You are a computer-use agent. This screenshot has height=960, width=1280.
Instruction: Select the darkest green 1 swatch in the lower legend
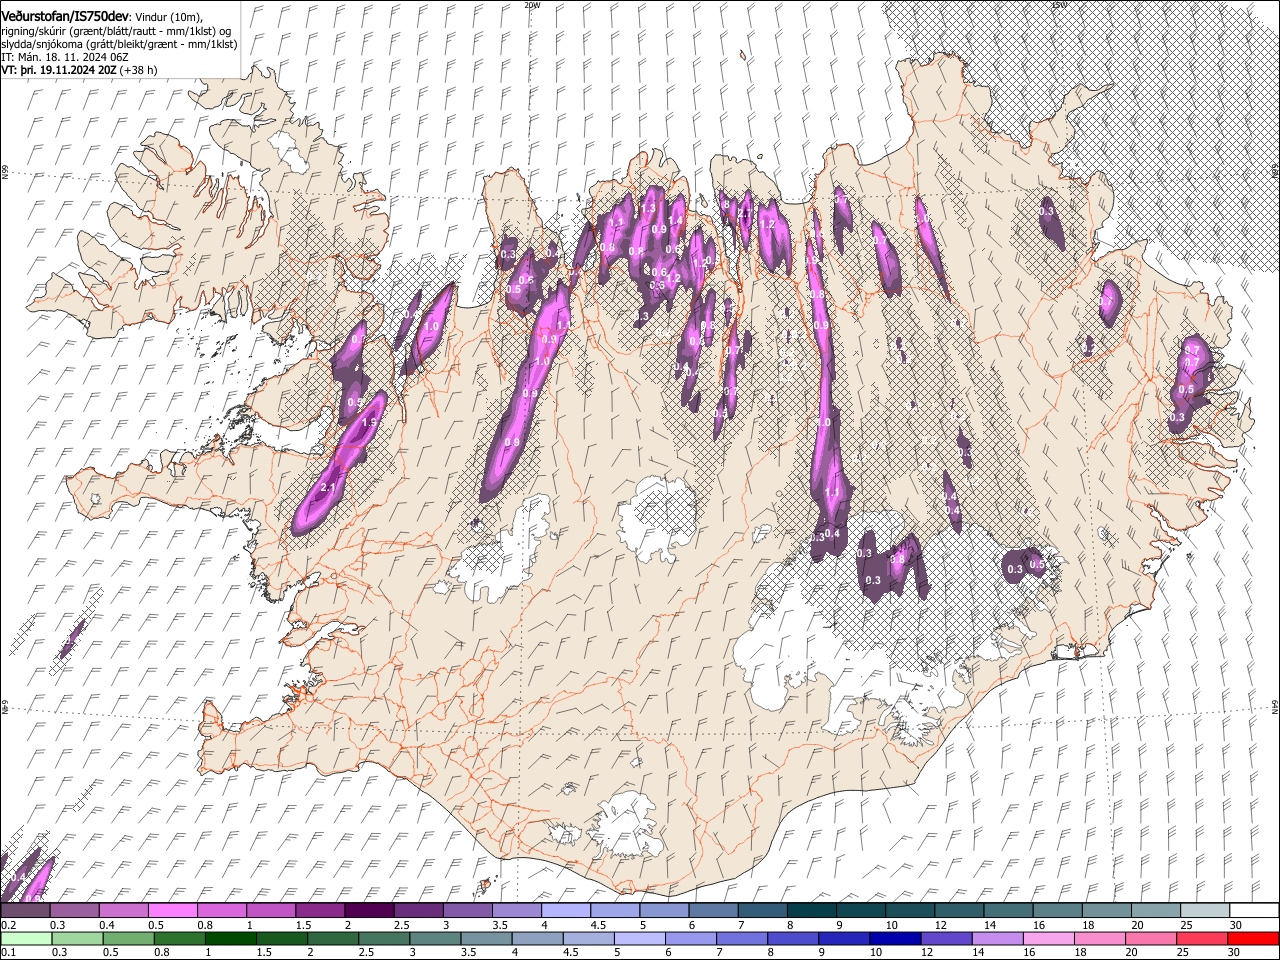click(230, 938)
